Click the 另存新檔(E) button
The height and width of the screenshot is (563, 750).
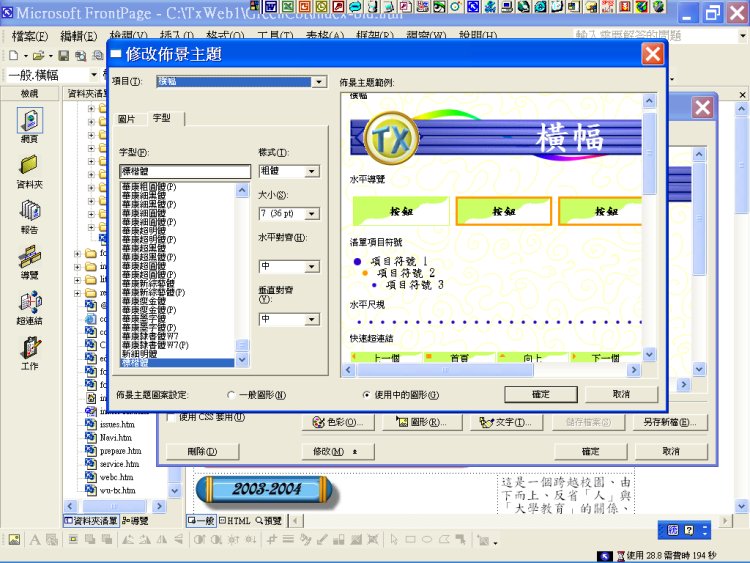[x=670, y=422]
